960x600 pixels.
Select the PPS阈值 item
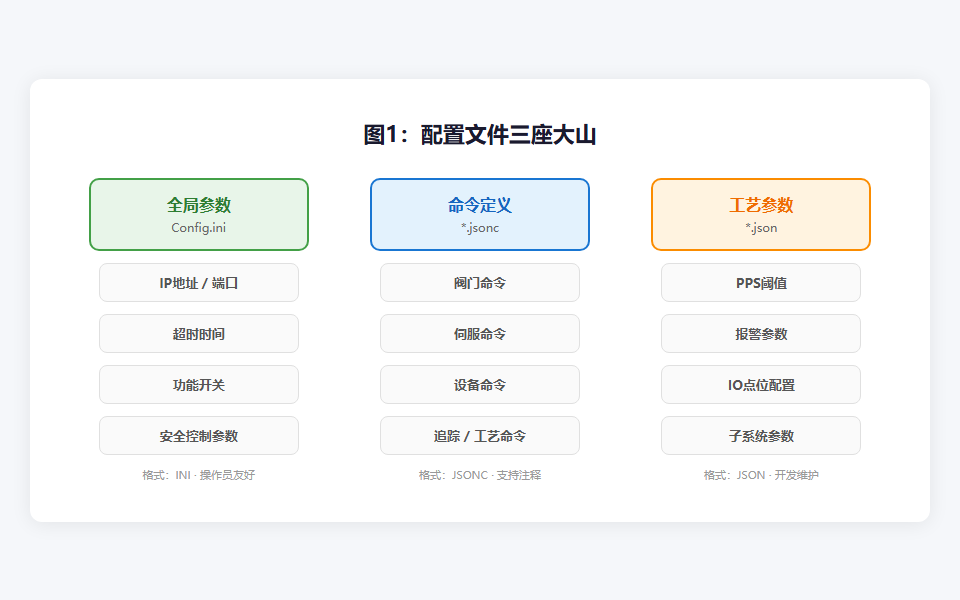click(761, 283)
